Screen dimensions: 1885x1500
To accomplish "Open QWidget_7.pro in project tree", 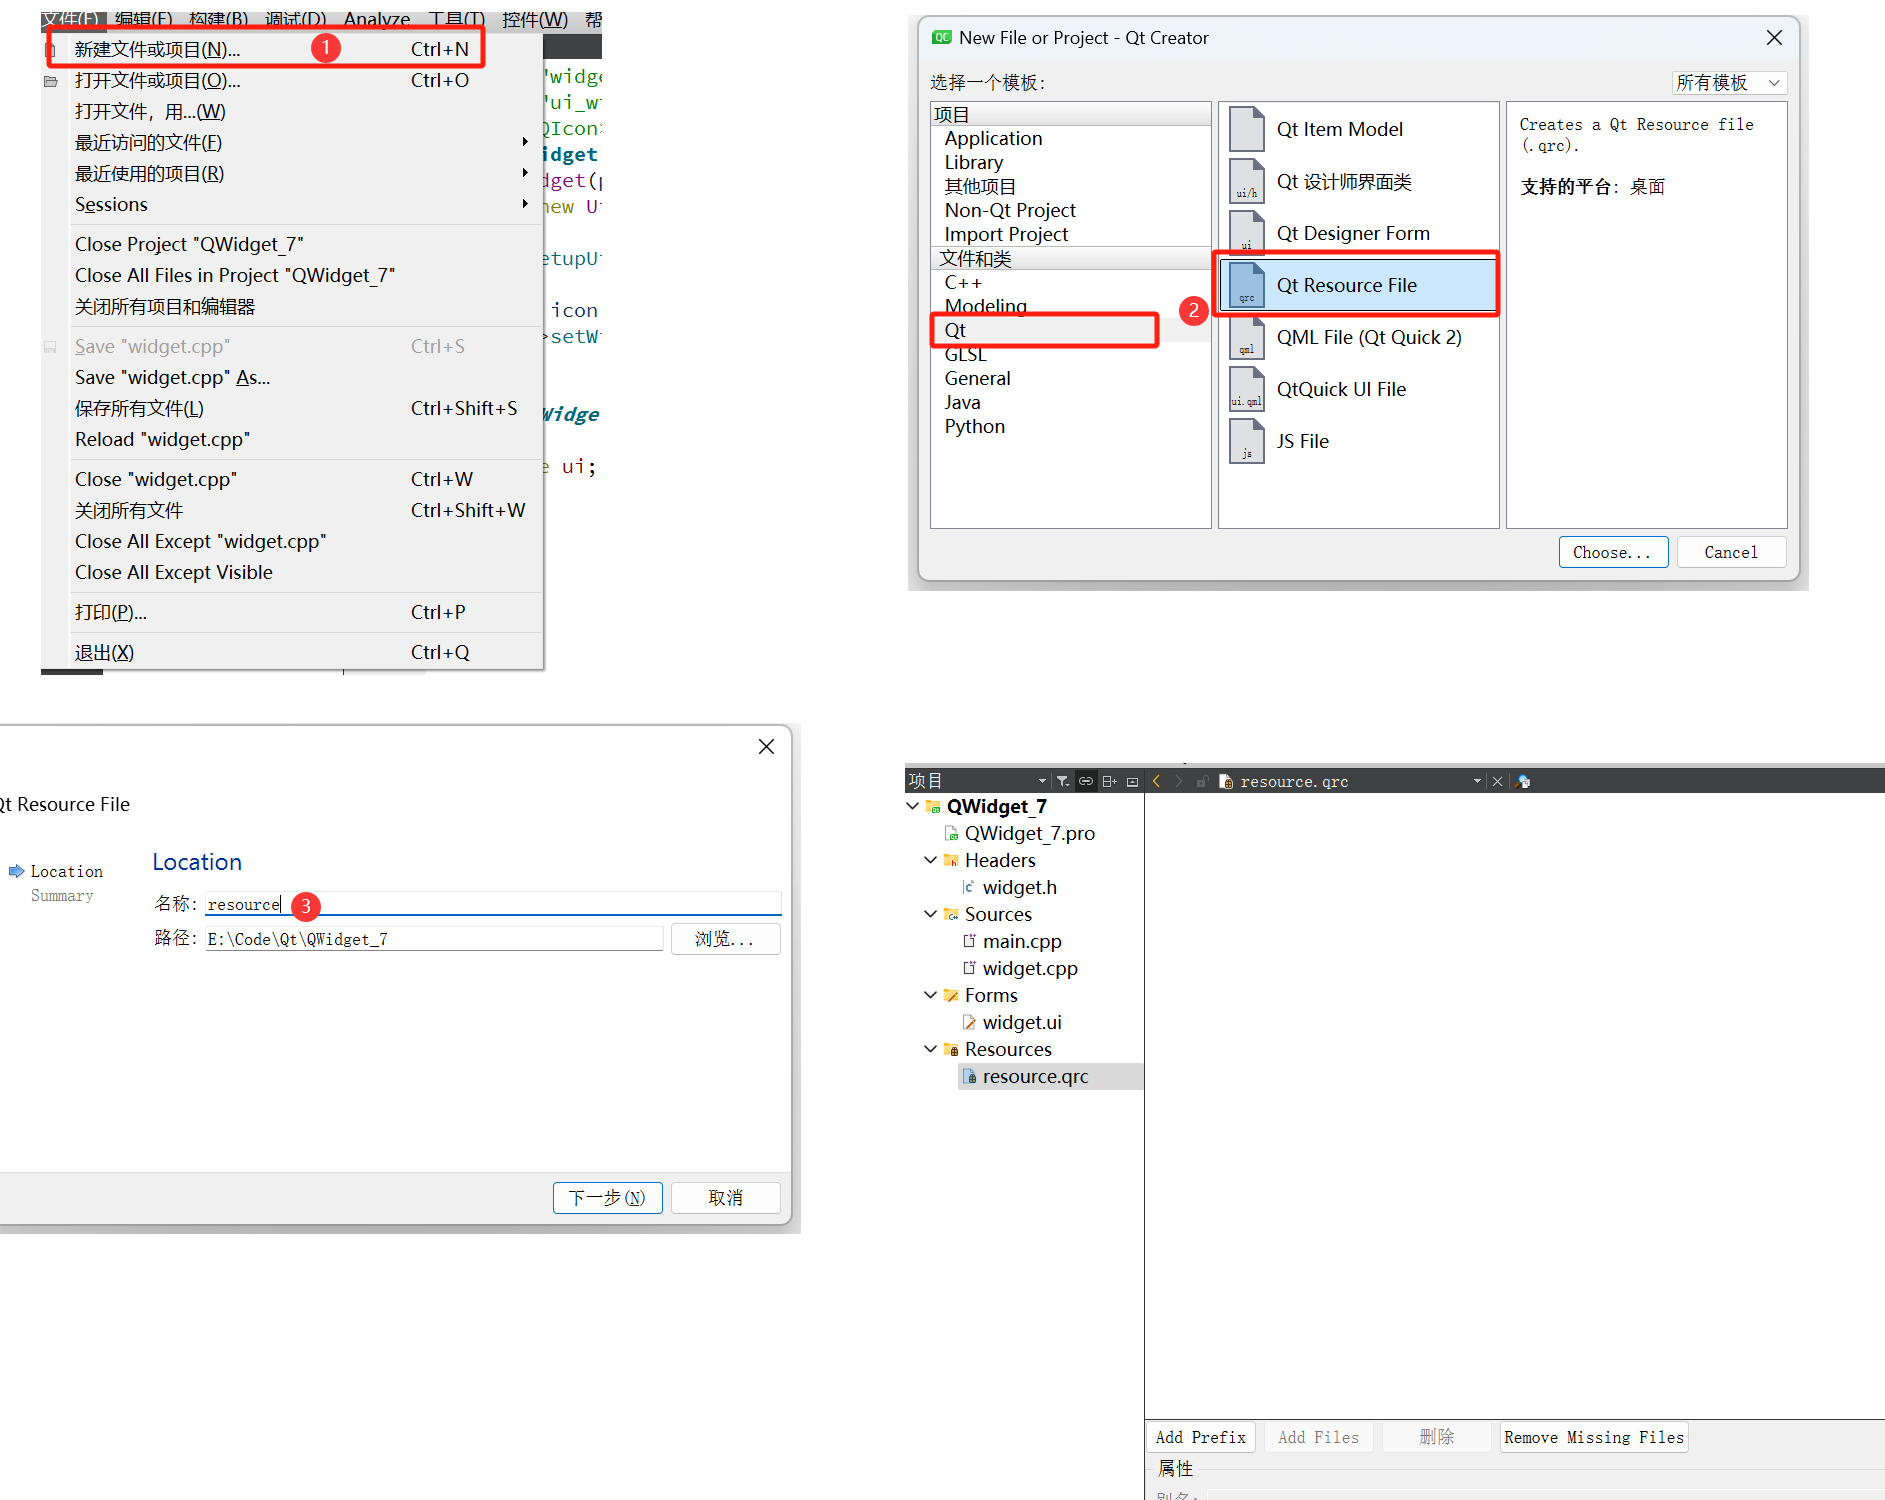I will [x=1029, y=833].
